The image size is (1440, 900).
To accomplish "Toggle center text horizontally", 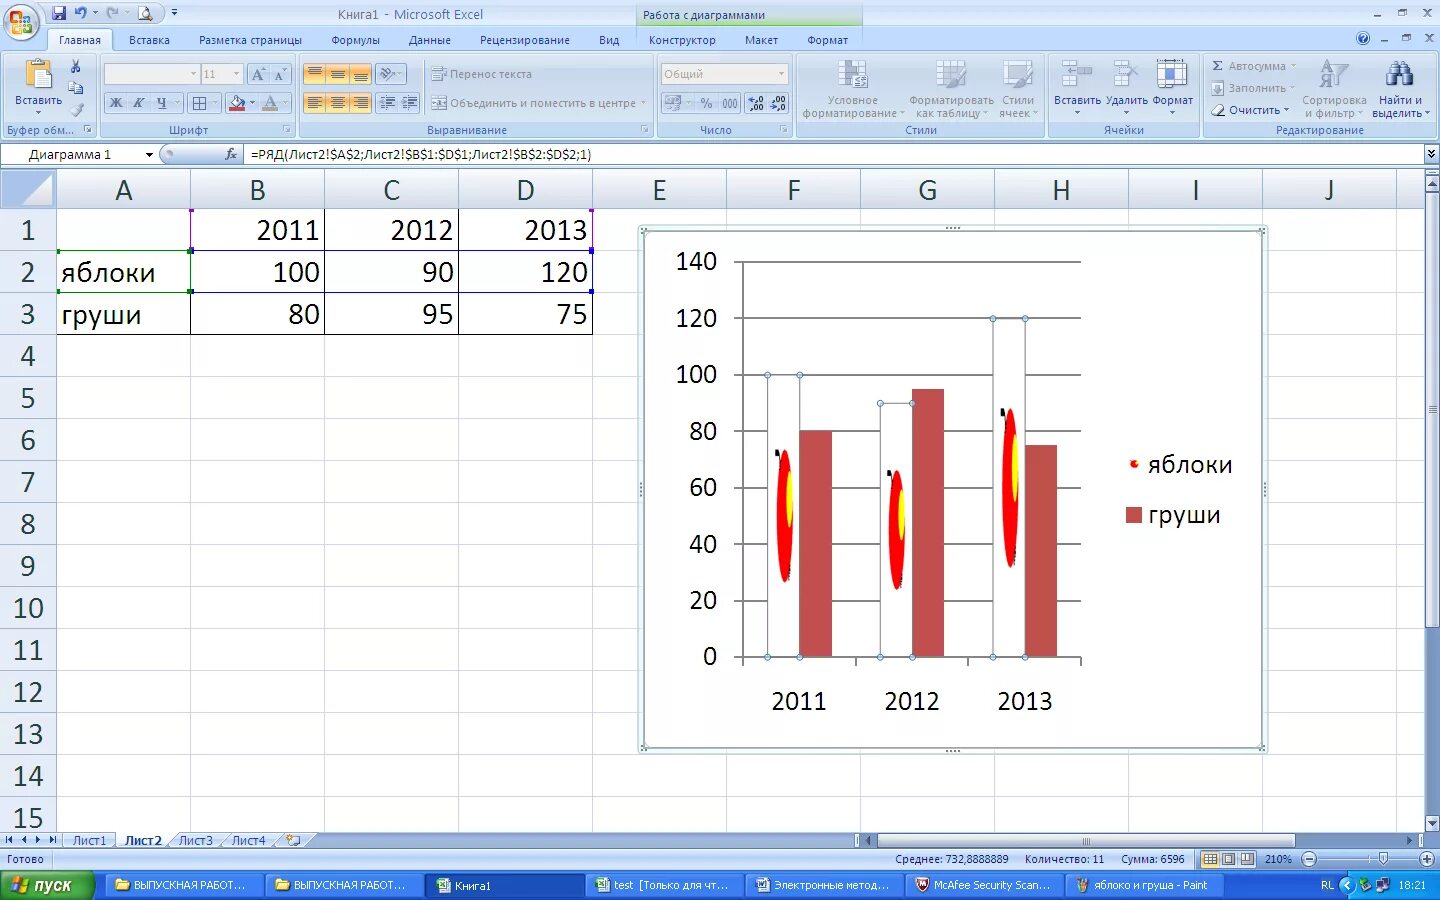I will 338,103.
